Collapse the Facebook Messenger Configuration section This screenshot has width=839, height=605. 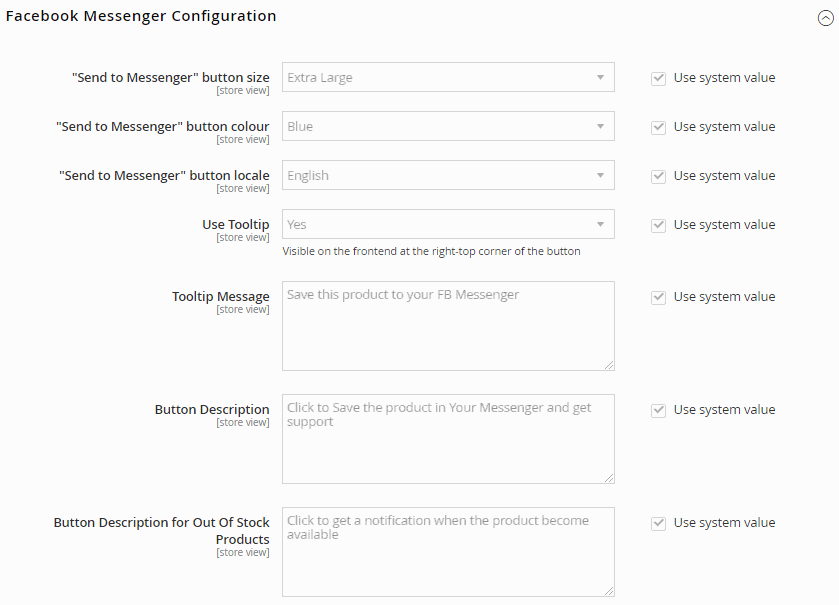[825, 18]
